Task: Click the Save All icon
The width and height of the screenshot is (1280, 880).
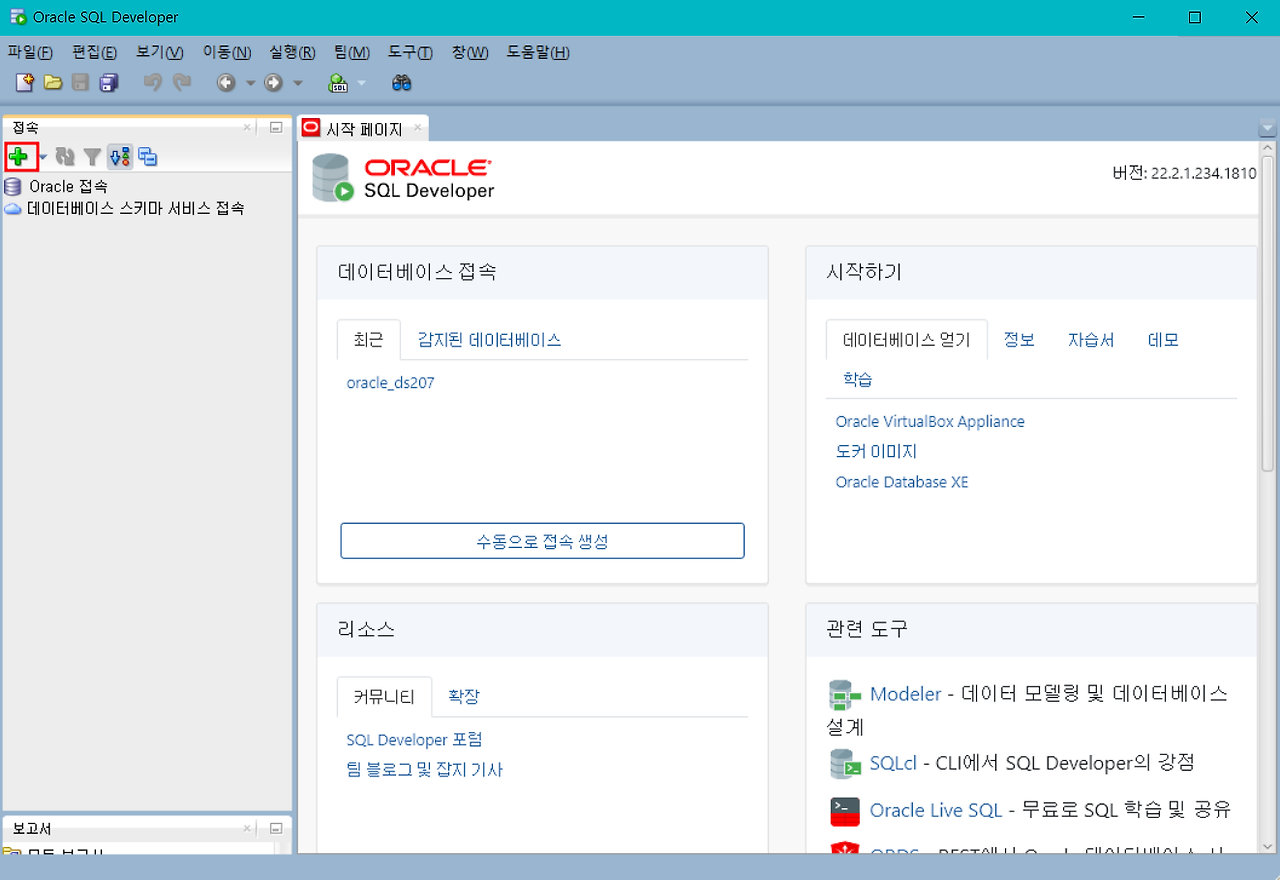Action: click(109, 83)
